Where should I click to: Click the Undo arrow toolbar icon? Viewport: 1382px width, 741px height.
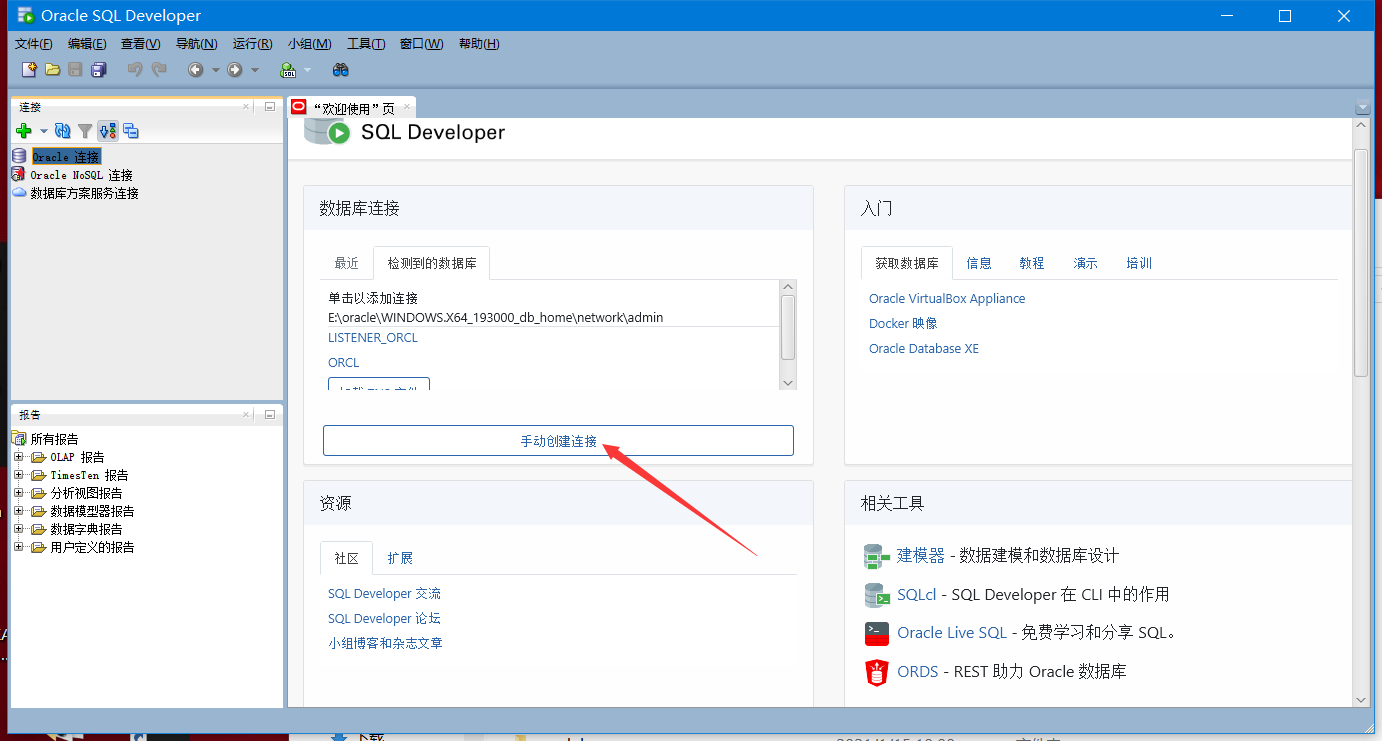pos(135,70)
